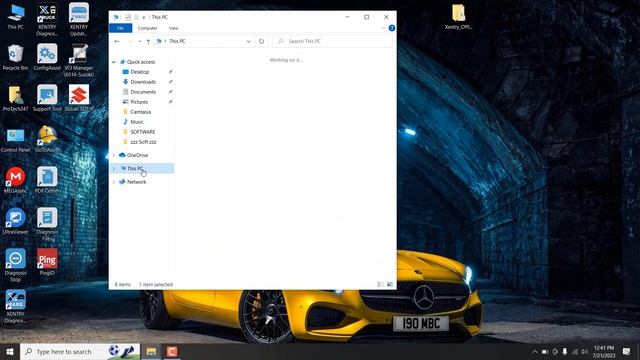This screenshot has height=360, width=640.
Task: Open the Windows Start menu
Action: coord(10,351)
